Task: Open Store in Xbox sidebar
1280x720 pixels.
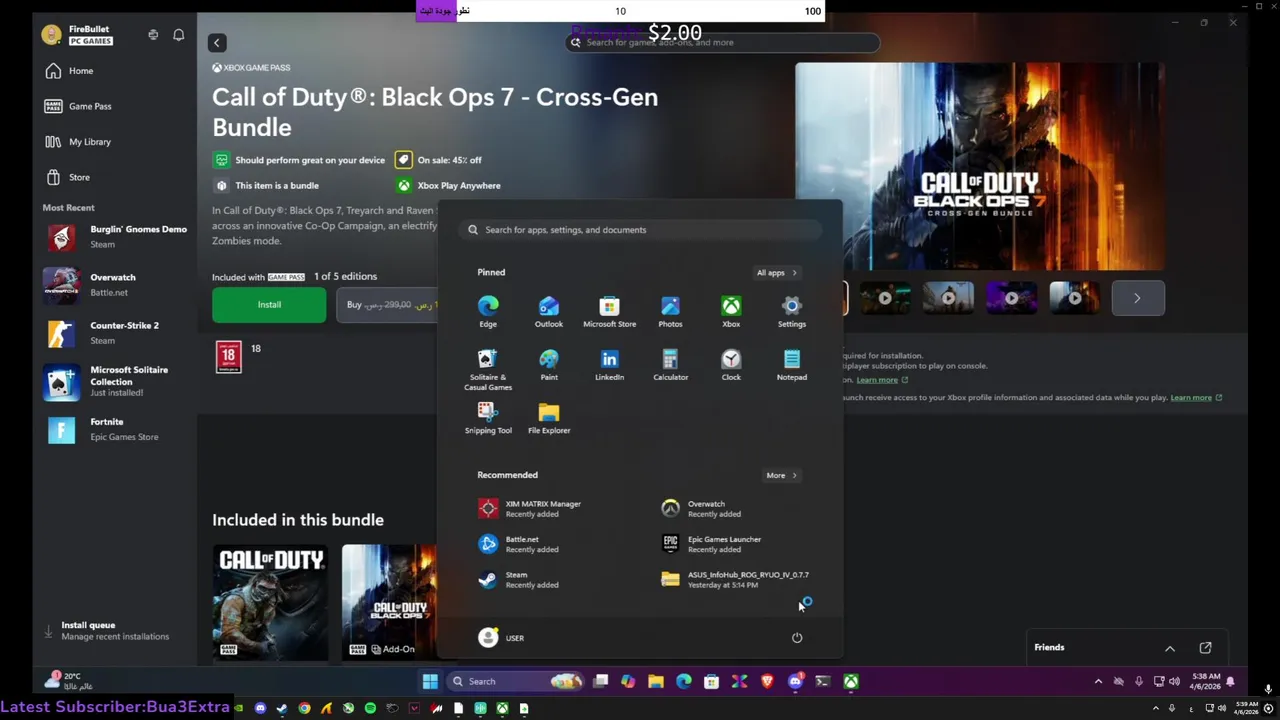Action: 67,177
